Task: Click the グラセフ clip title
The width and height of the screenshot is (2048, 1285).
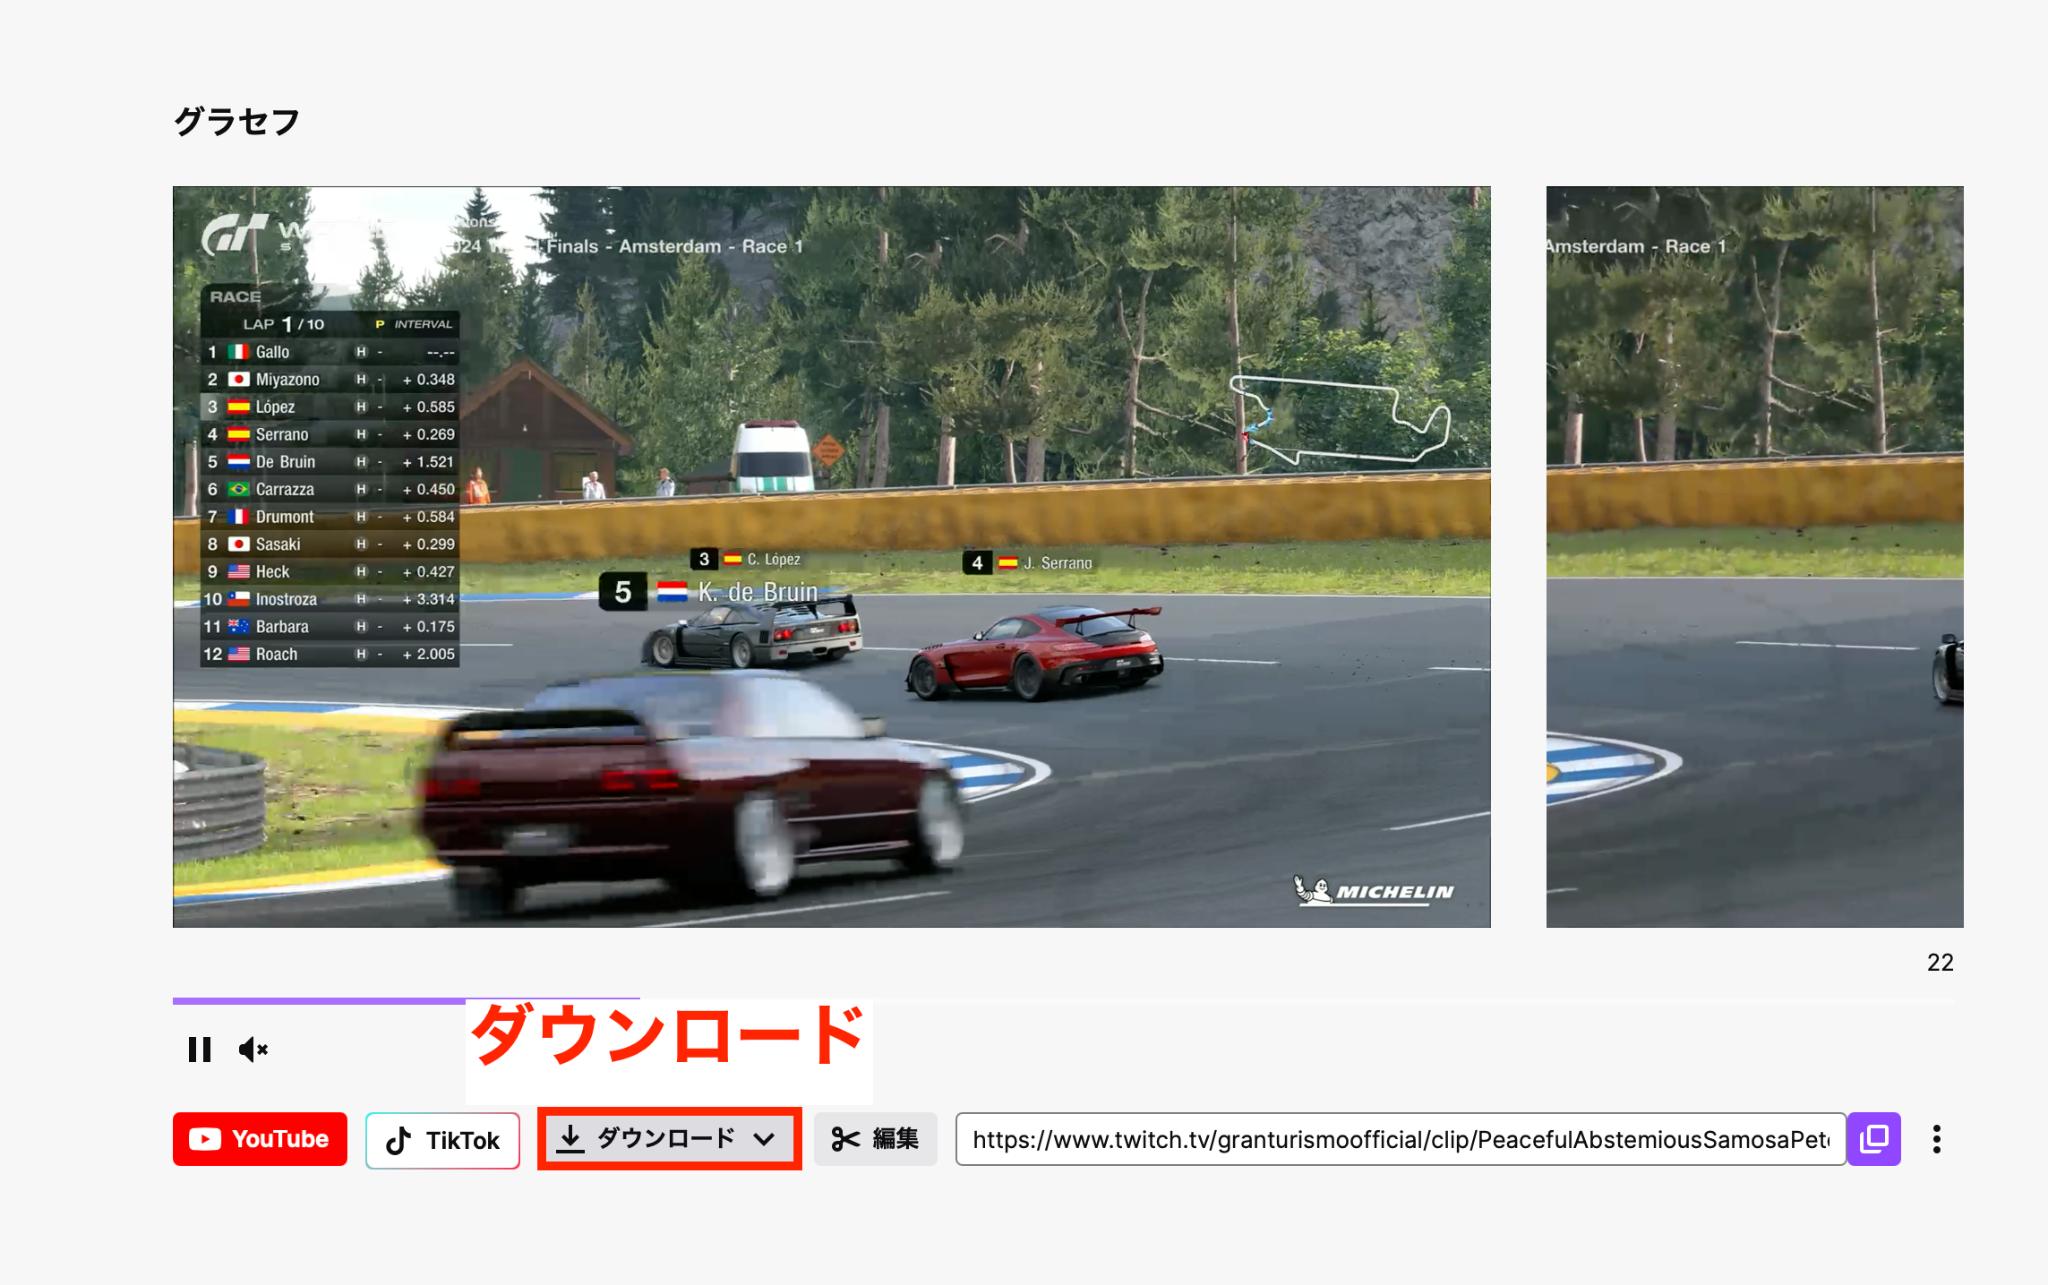Action: tap(237, 122)
